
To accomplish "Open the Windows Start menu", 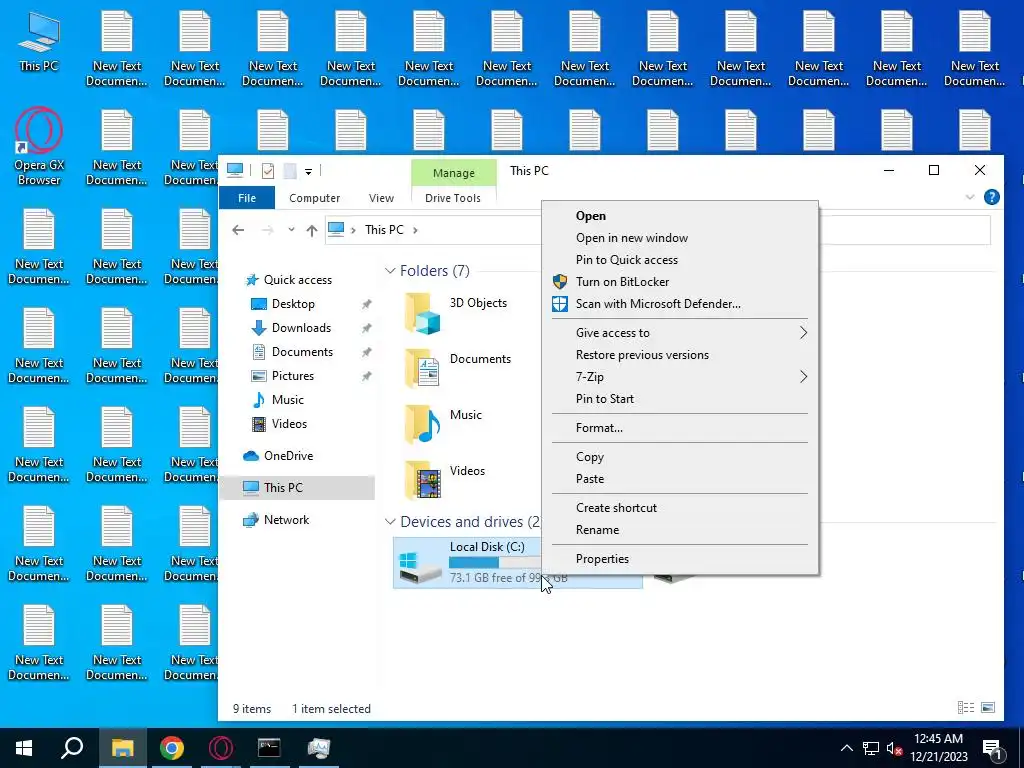I will click(24, 748).
